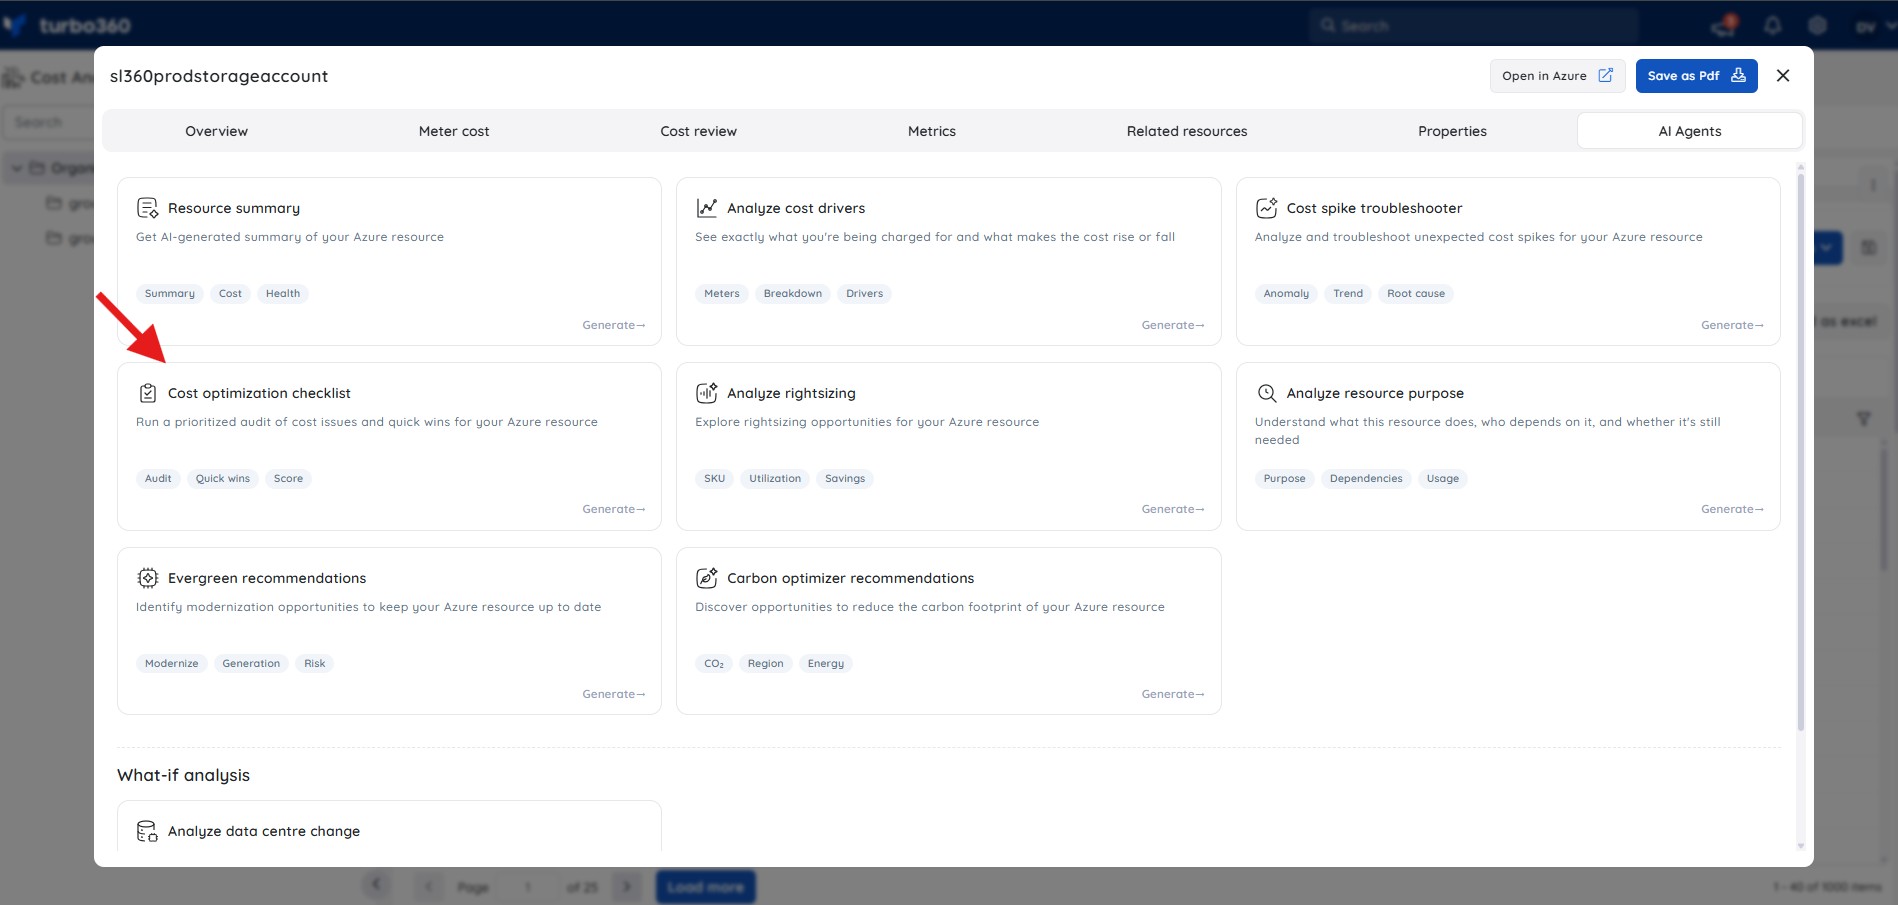Viewport: 1898px width, 905px height.
Task: Click the Analyze resource purpose magnifier icon
Action: click(x=1266, y=393)
